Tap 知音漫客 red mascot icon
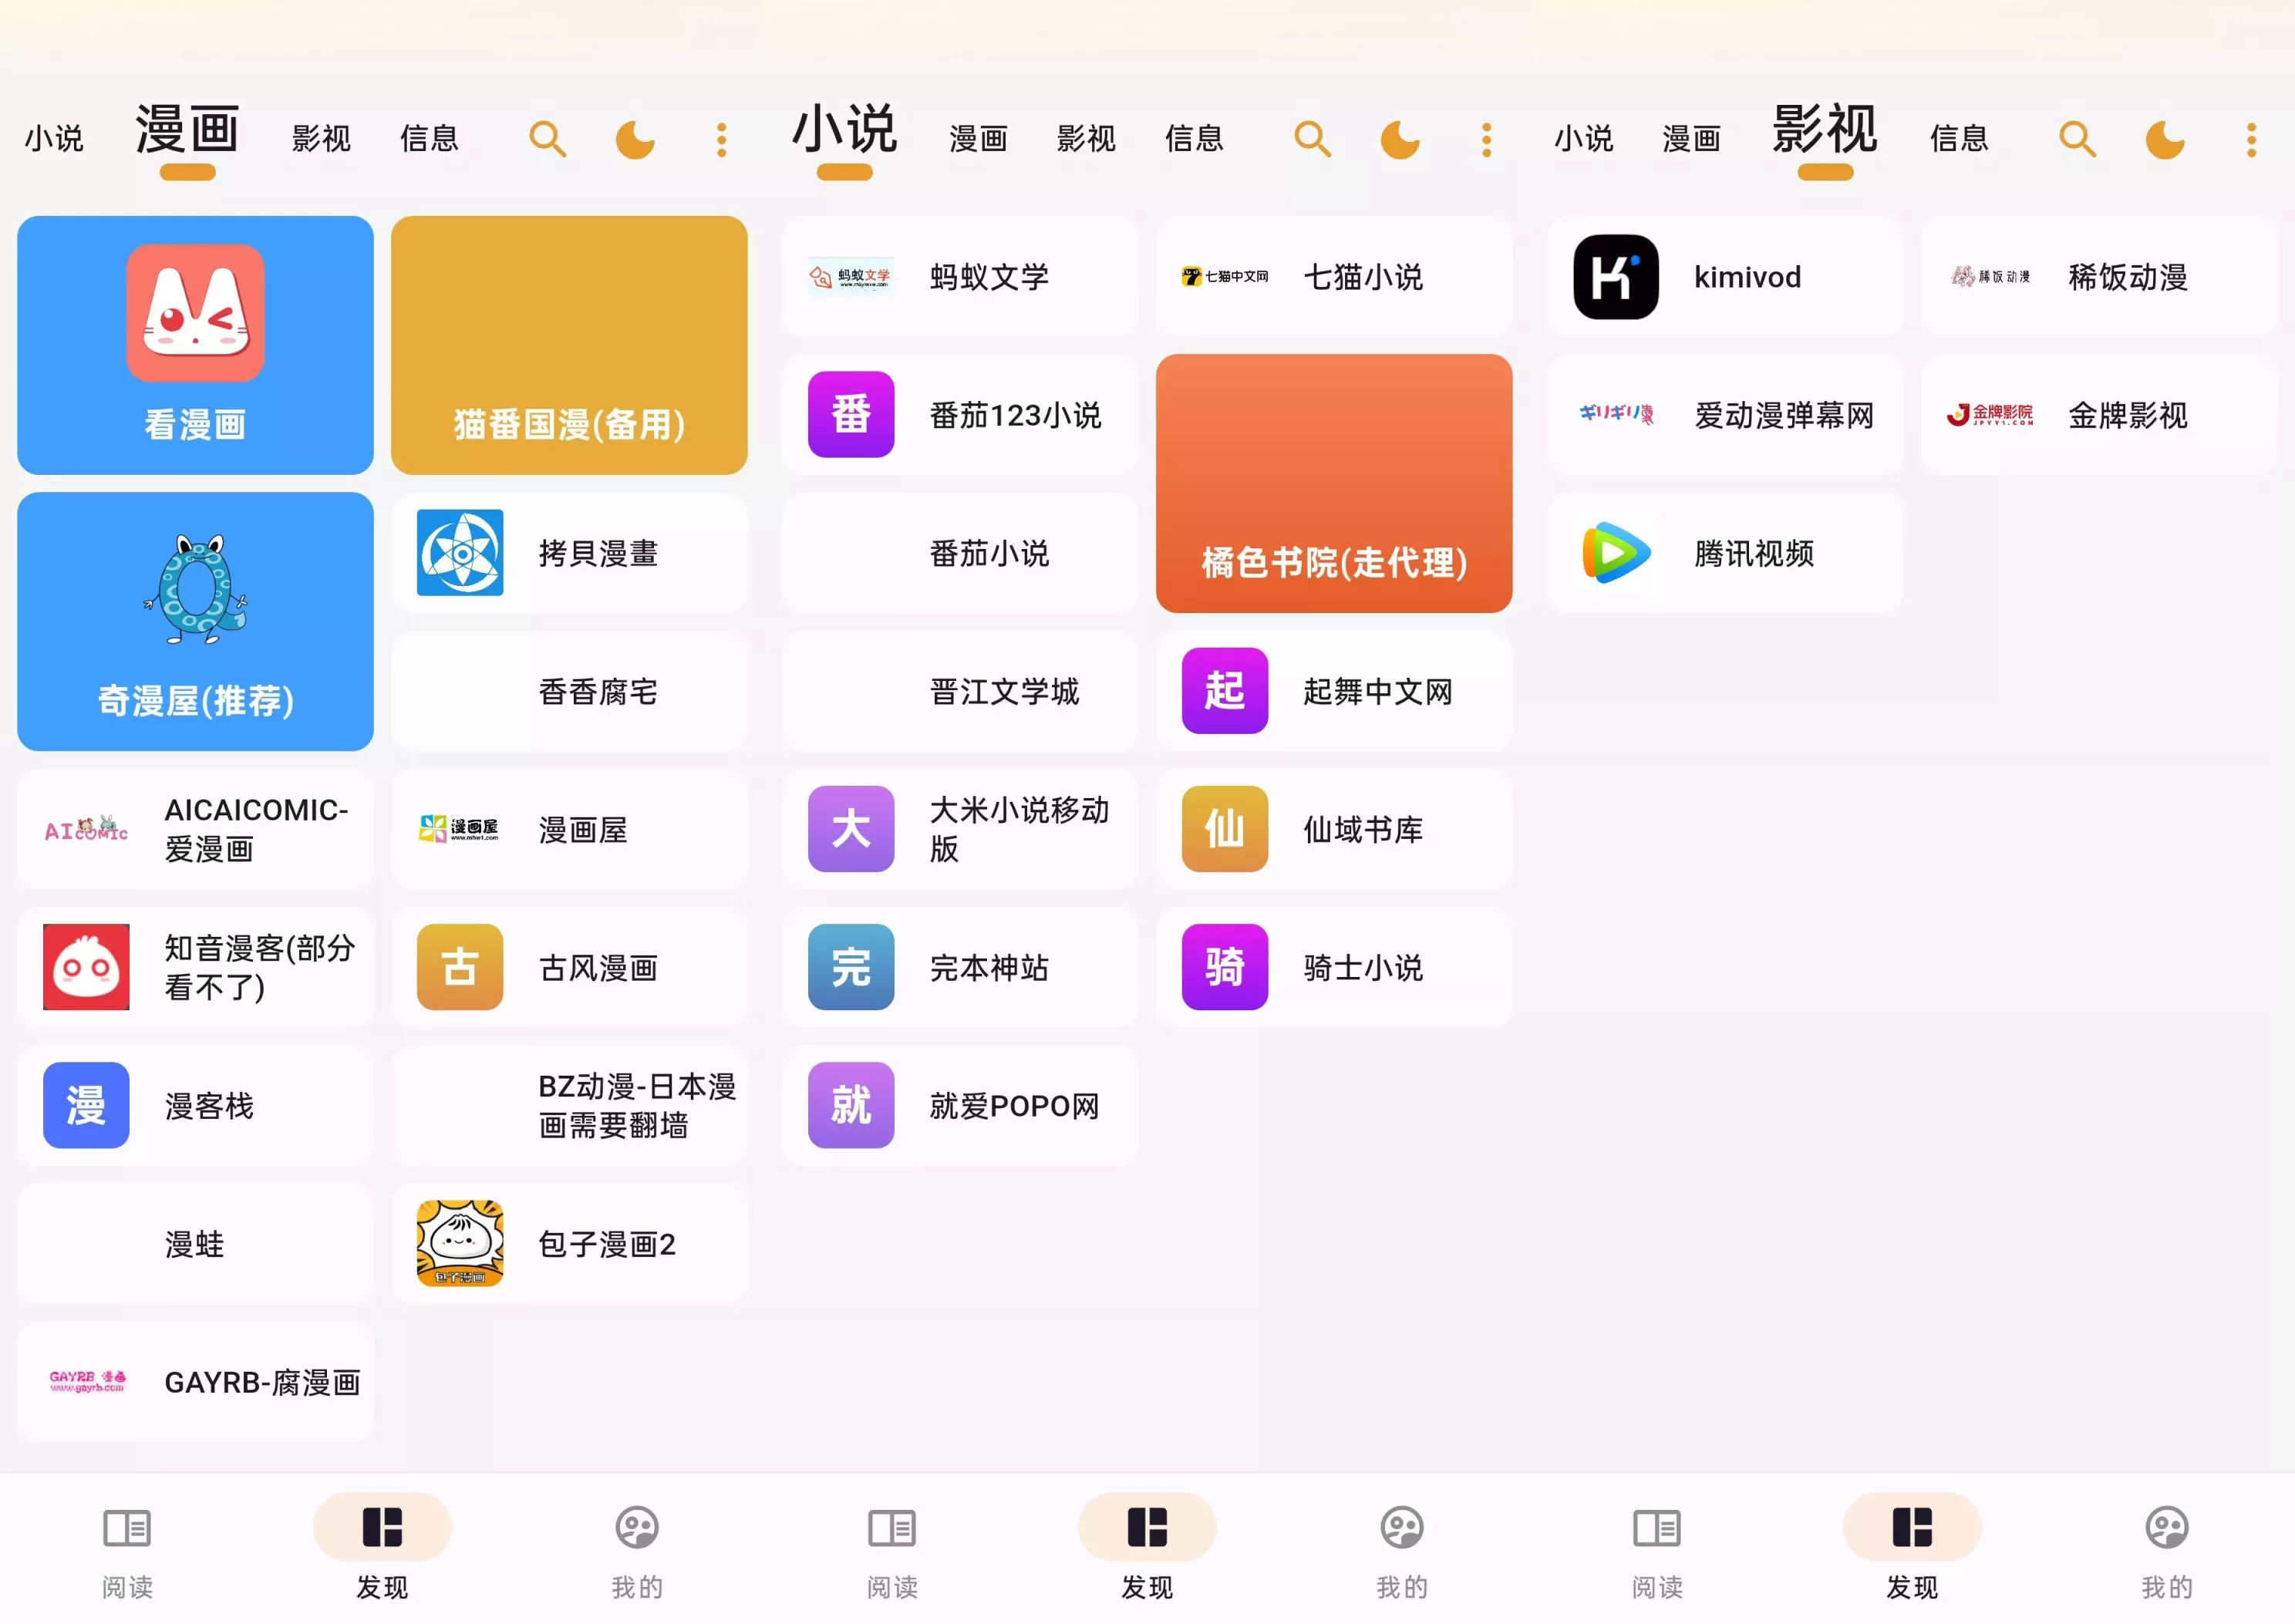 (x=86, y=967)
